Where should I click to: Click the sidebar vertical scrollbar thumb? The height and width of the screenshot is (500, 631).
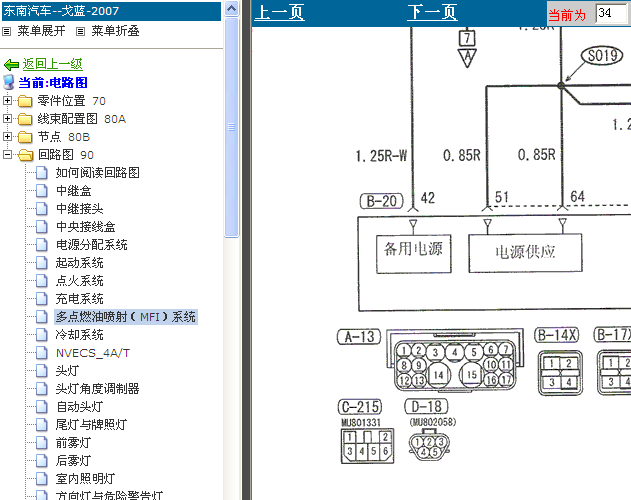click(x=231, y=128)
